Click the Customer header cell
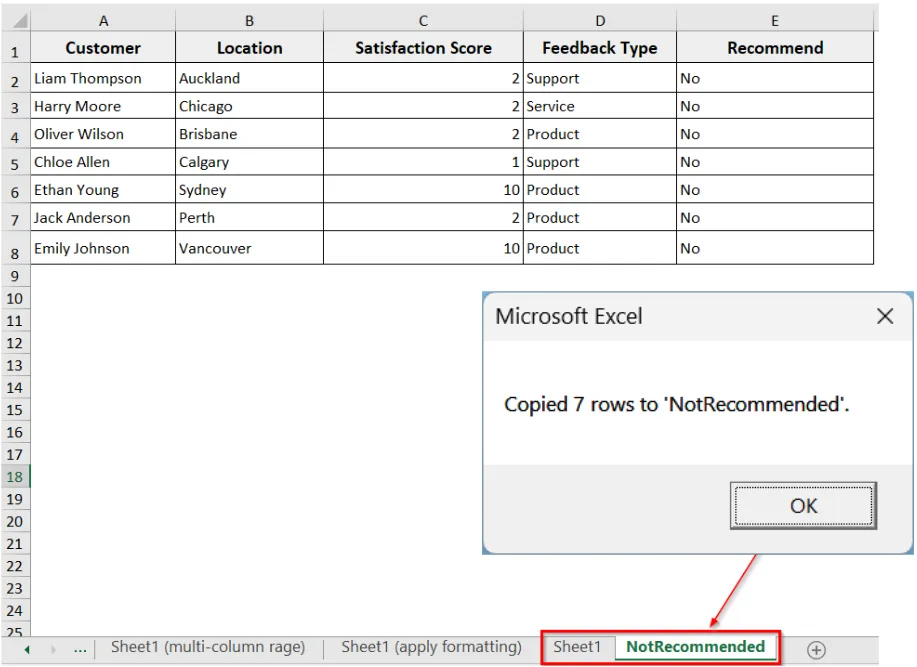 pyautogui.click(x=103, y=47)
